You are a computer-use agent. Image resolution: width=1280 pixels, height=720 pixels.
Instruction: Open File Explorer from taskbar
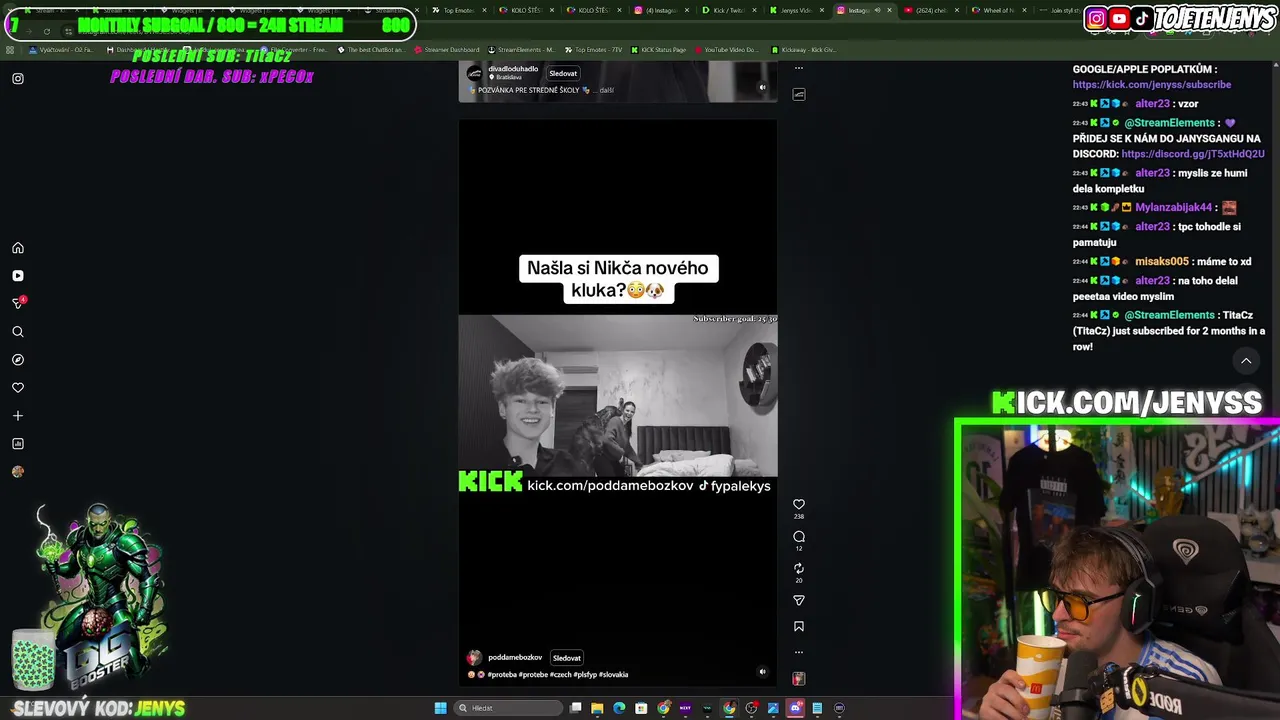click(x=597, y=708)
